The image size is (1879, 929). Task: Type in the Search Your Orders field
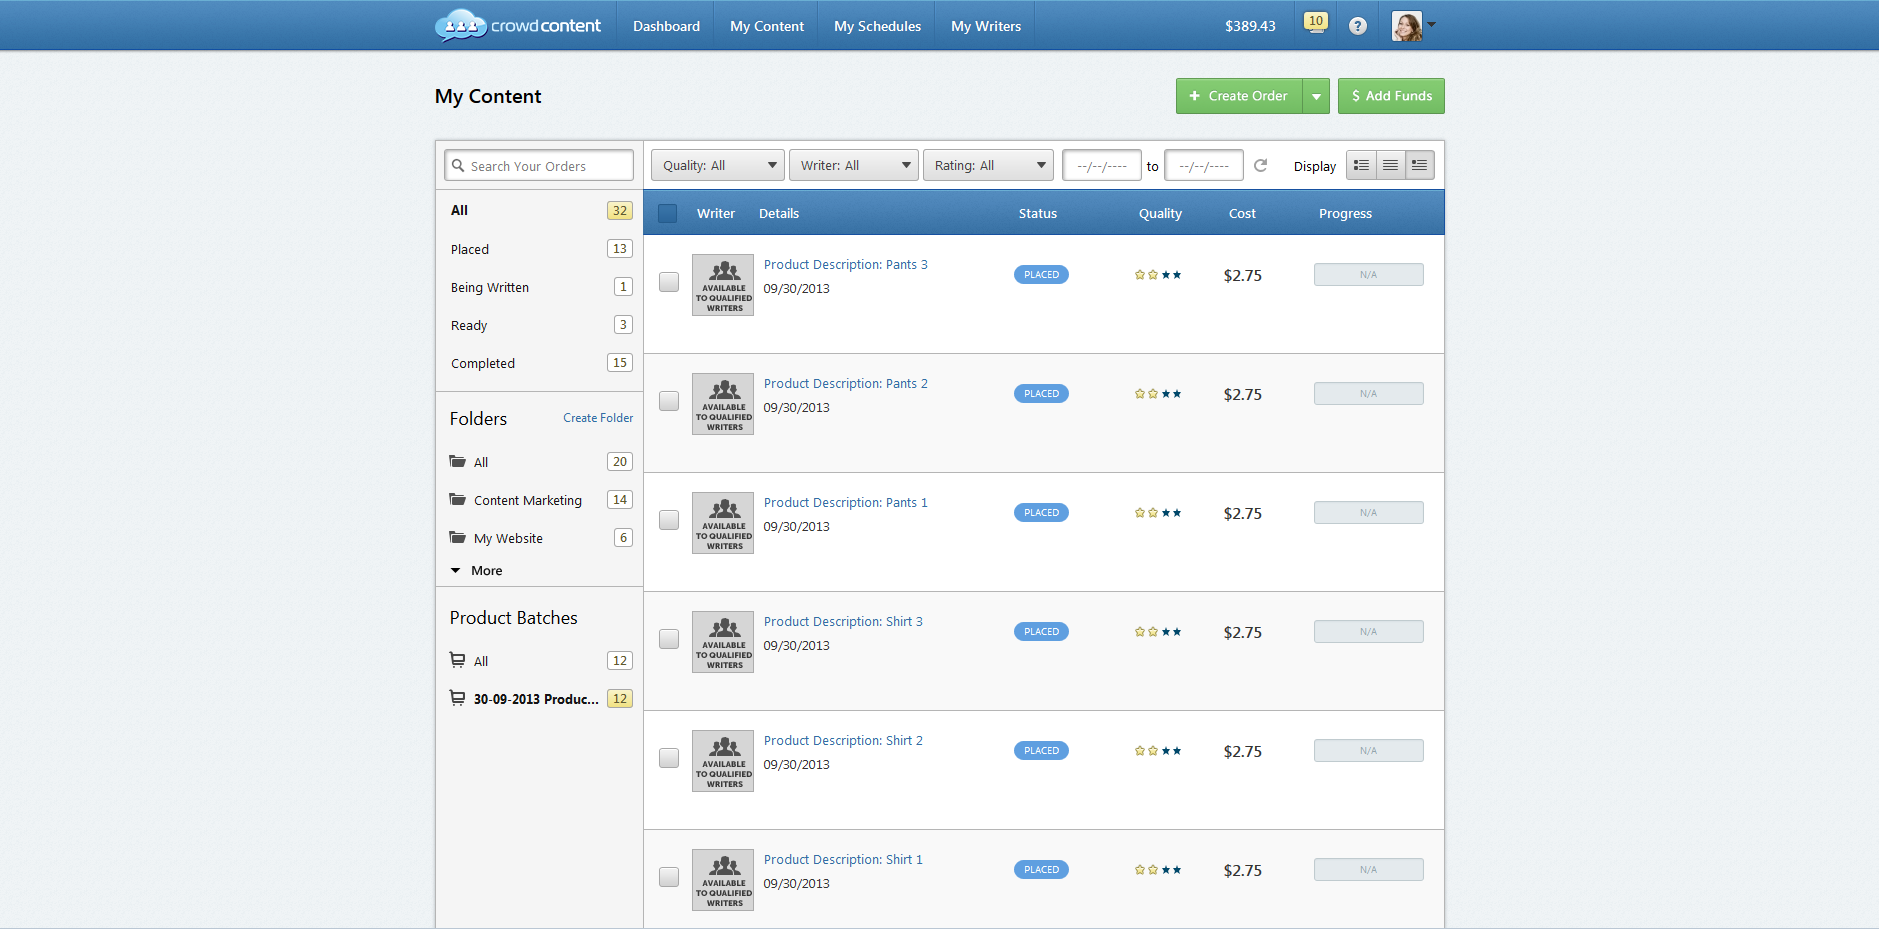(538, 165)
